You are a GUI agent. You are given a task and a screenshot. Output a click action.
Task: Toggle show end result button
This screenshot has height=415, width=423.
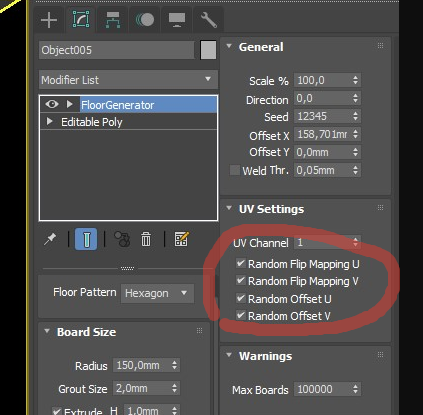point(86,239)
